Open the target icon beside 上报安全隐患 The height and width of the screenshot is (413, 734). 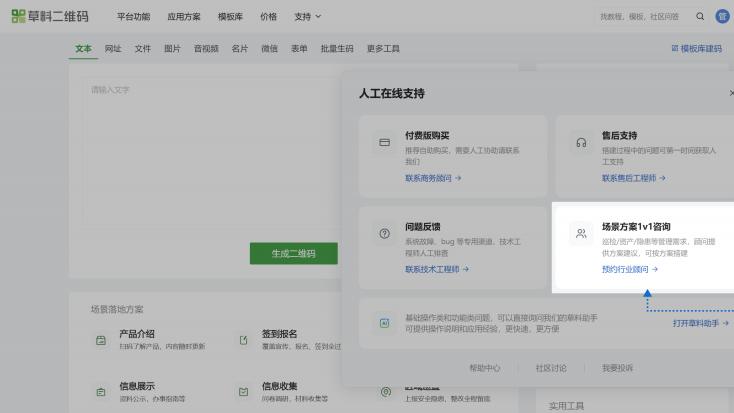coord(386,392)
